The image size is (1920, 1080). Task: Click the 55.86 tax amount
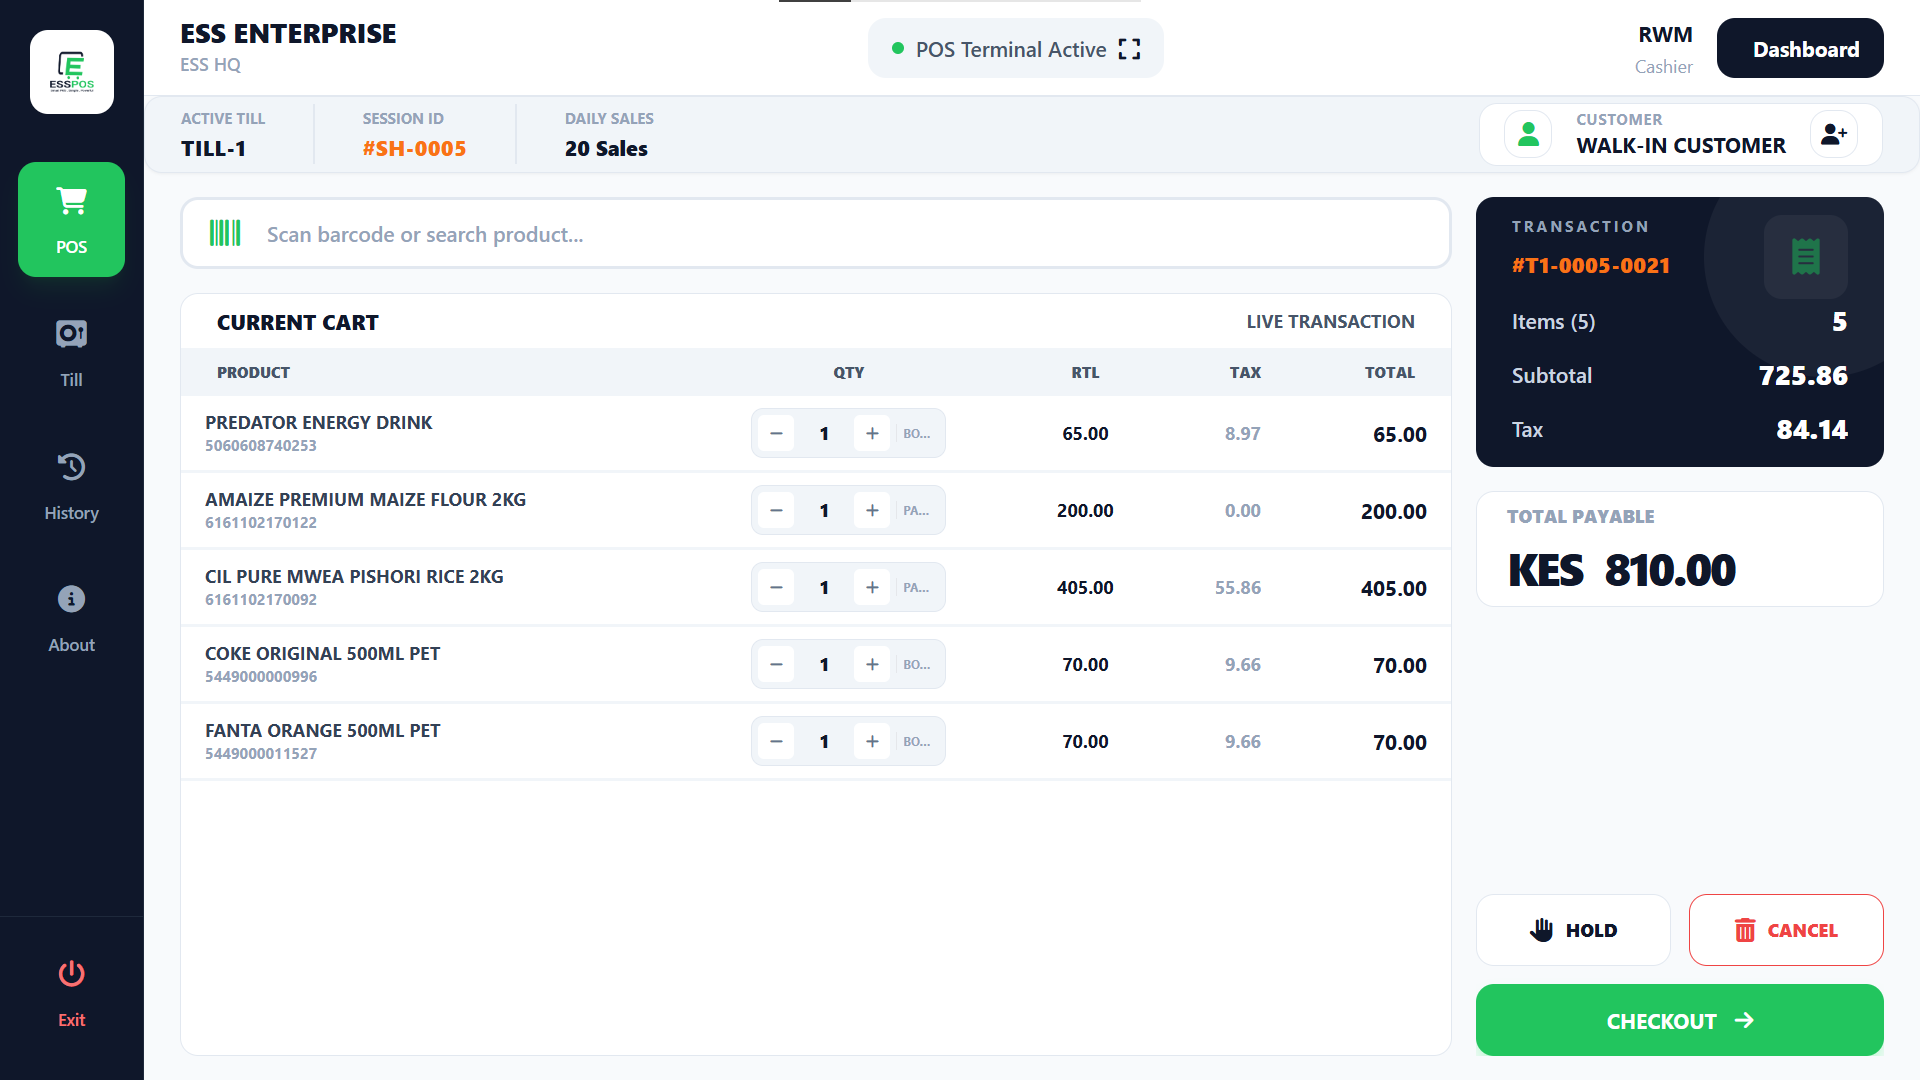click(x=1238, y=588)
